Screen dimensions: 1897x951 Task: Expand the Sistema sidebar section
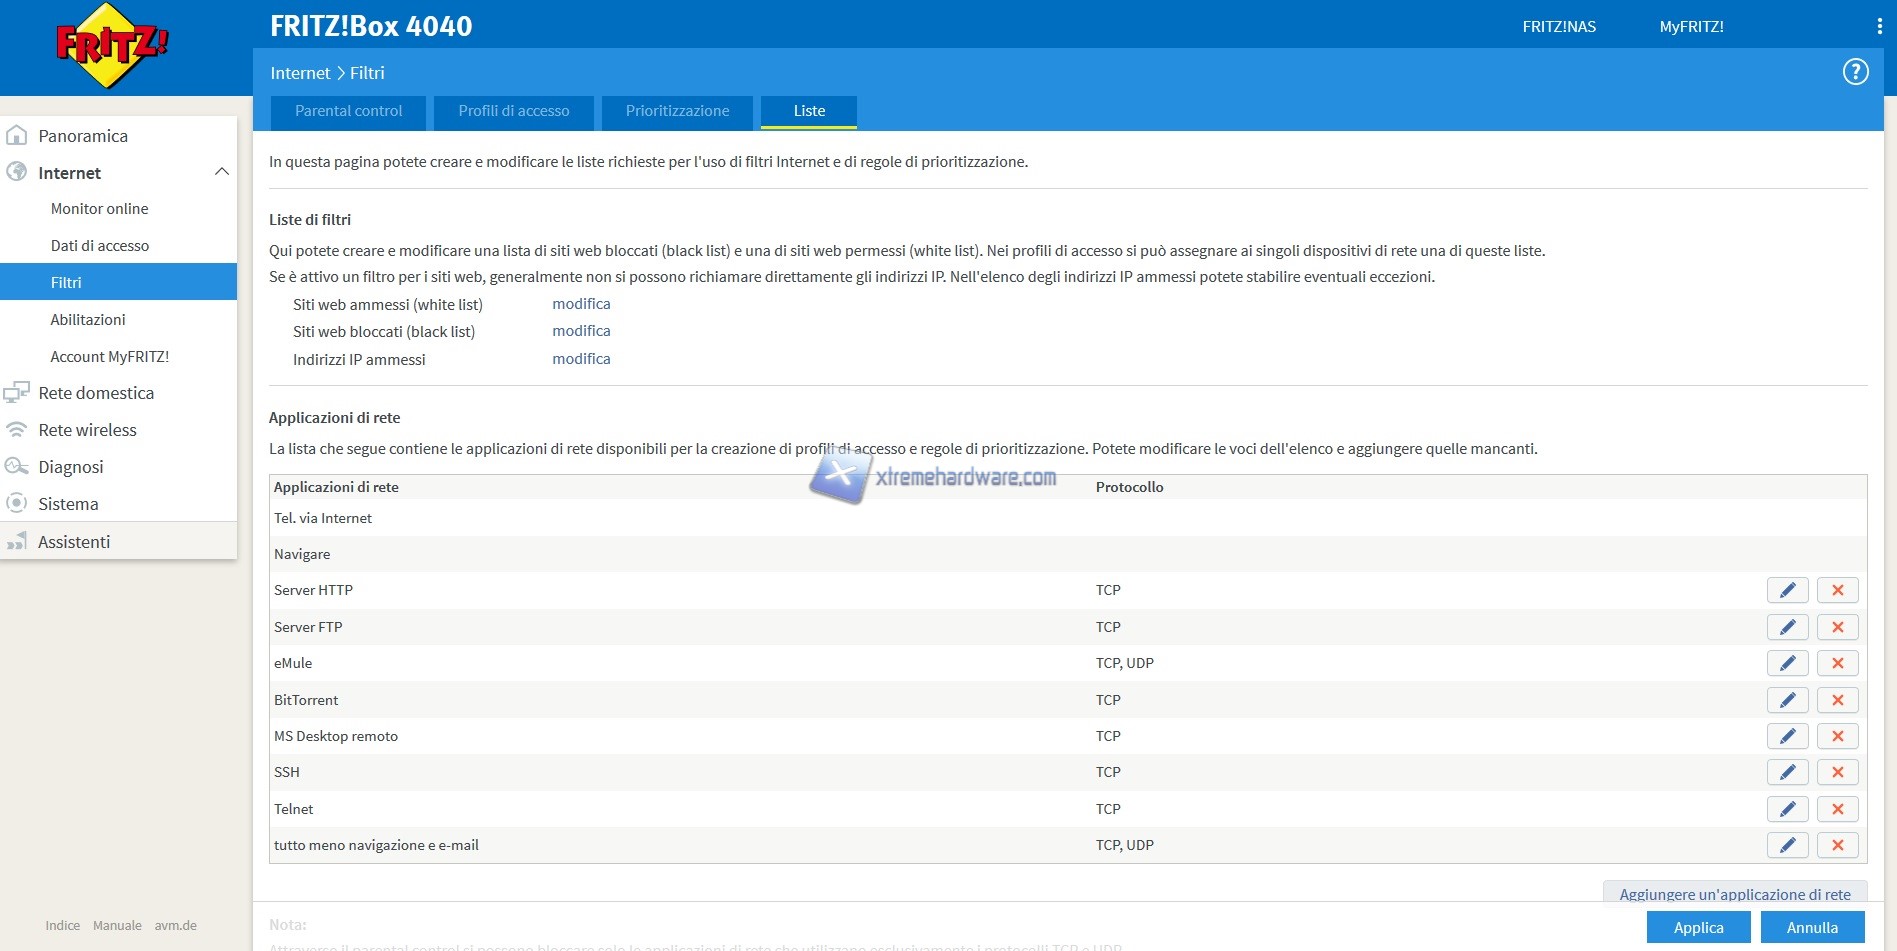point(68,504)
